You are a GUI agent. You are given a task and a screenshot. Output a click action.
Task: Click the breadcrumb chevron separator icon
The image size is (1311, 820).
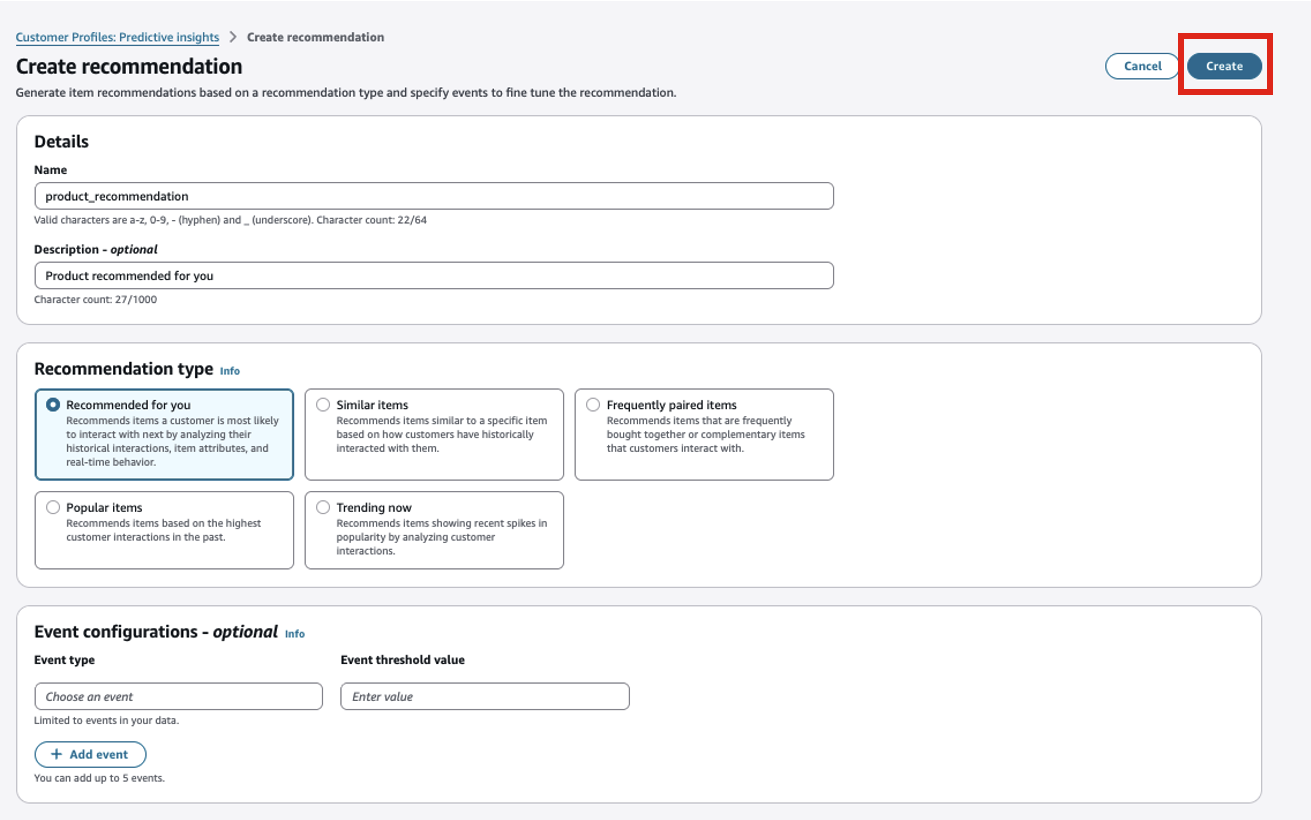pos(233,37)
